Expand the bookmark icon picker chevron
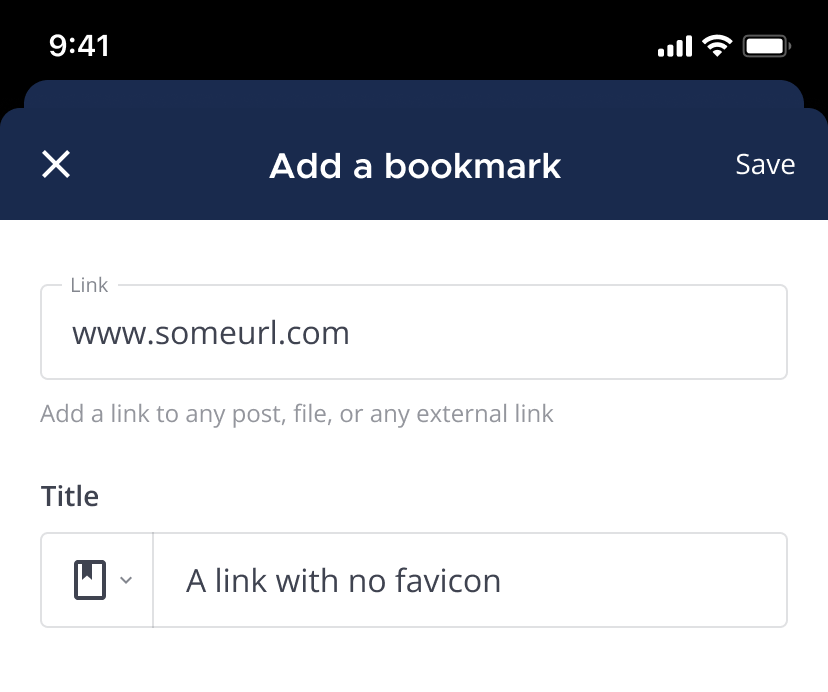The image size is (828, 692). (x=126, y=580)
